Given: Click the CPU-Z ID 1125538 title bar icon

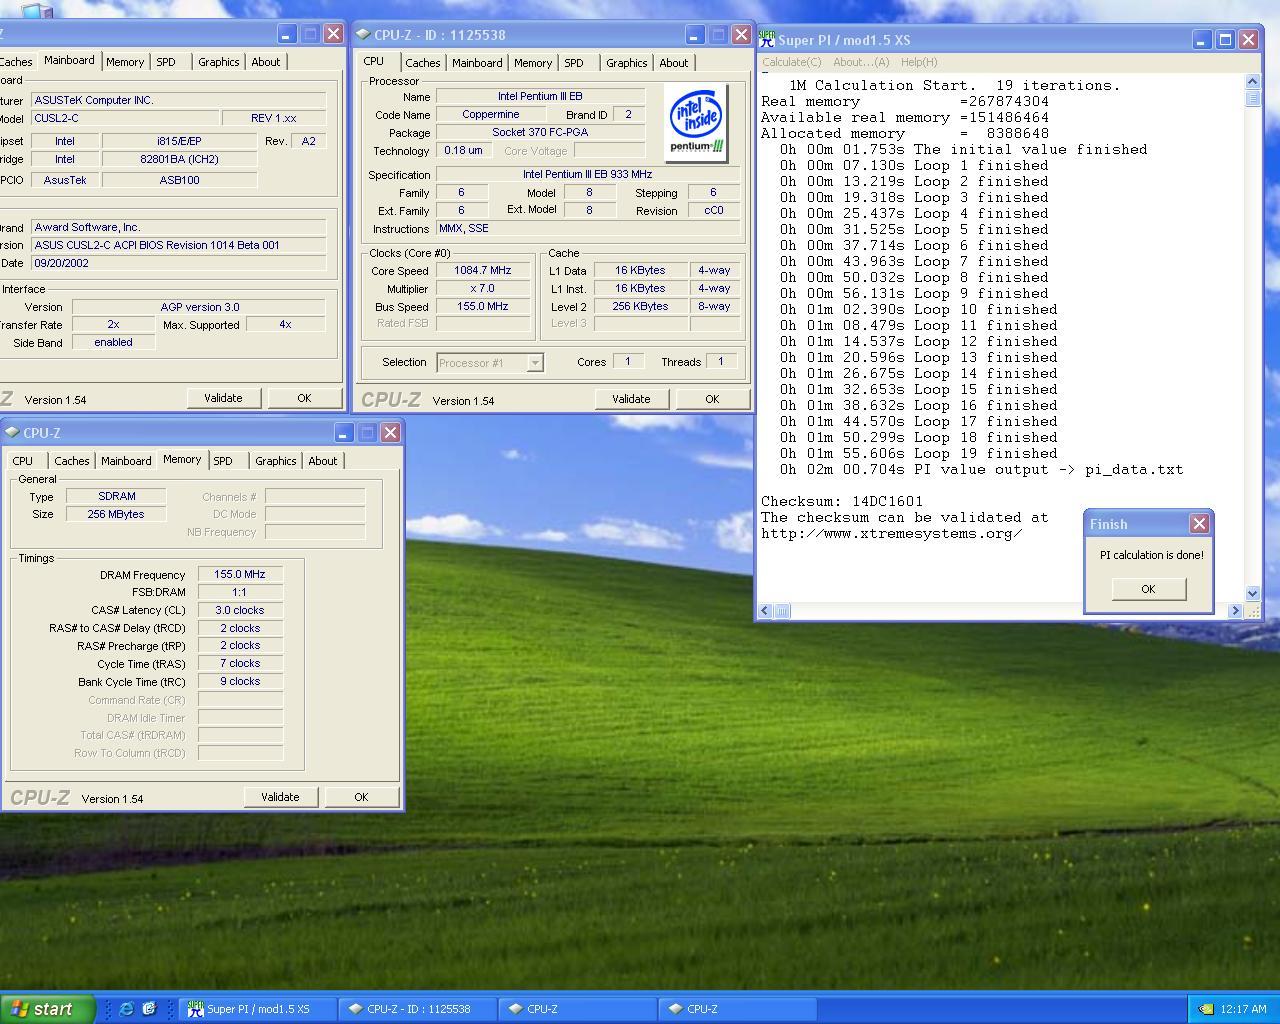Looking at the screenshot, I should (x=363, y=35).
